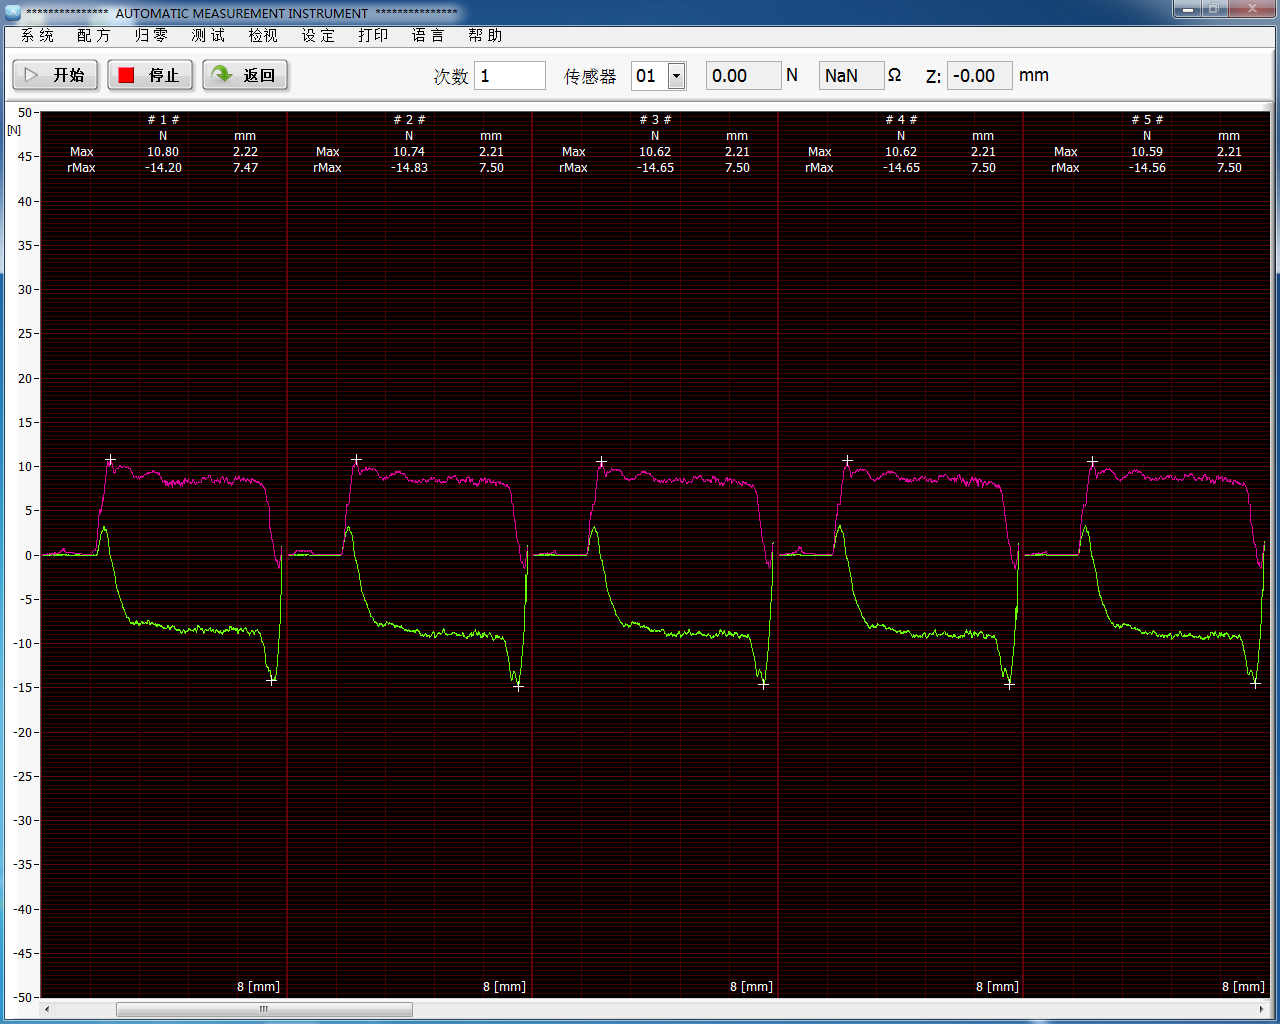Click the horizontal scrollbar's right arrow
Screen dimensions: 1280x1024
click(1261, 1009)
